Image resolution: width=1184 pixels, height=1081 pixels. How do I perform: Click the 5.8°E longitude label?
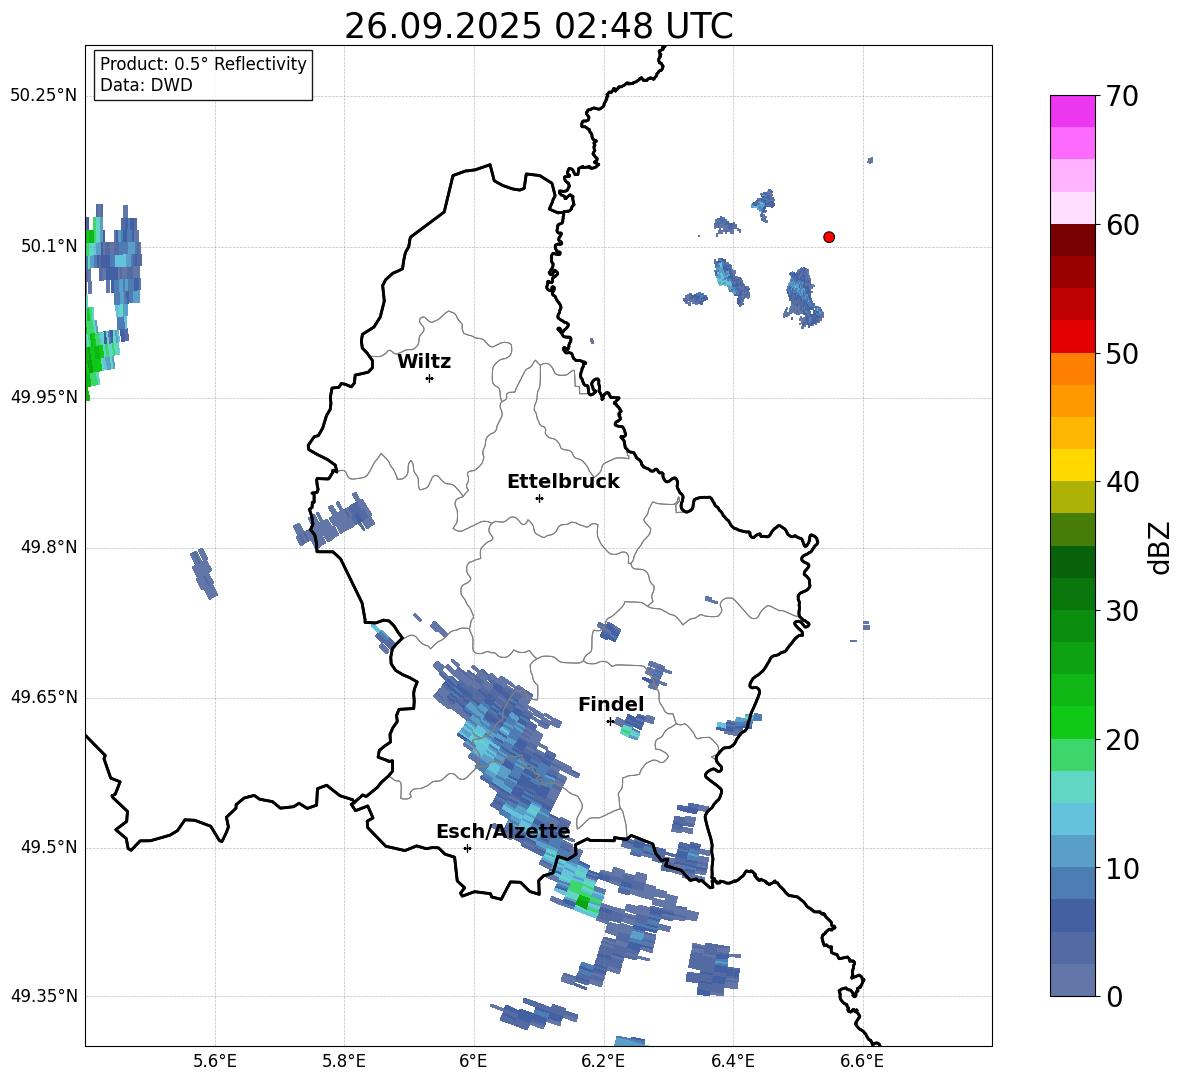344,1061
